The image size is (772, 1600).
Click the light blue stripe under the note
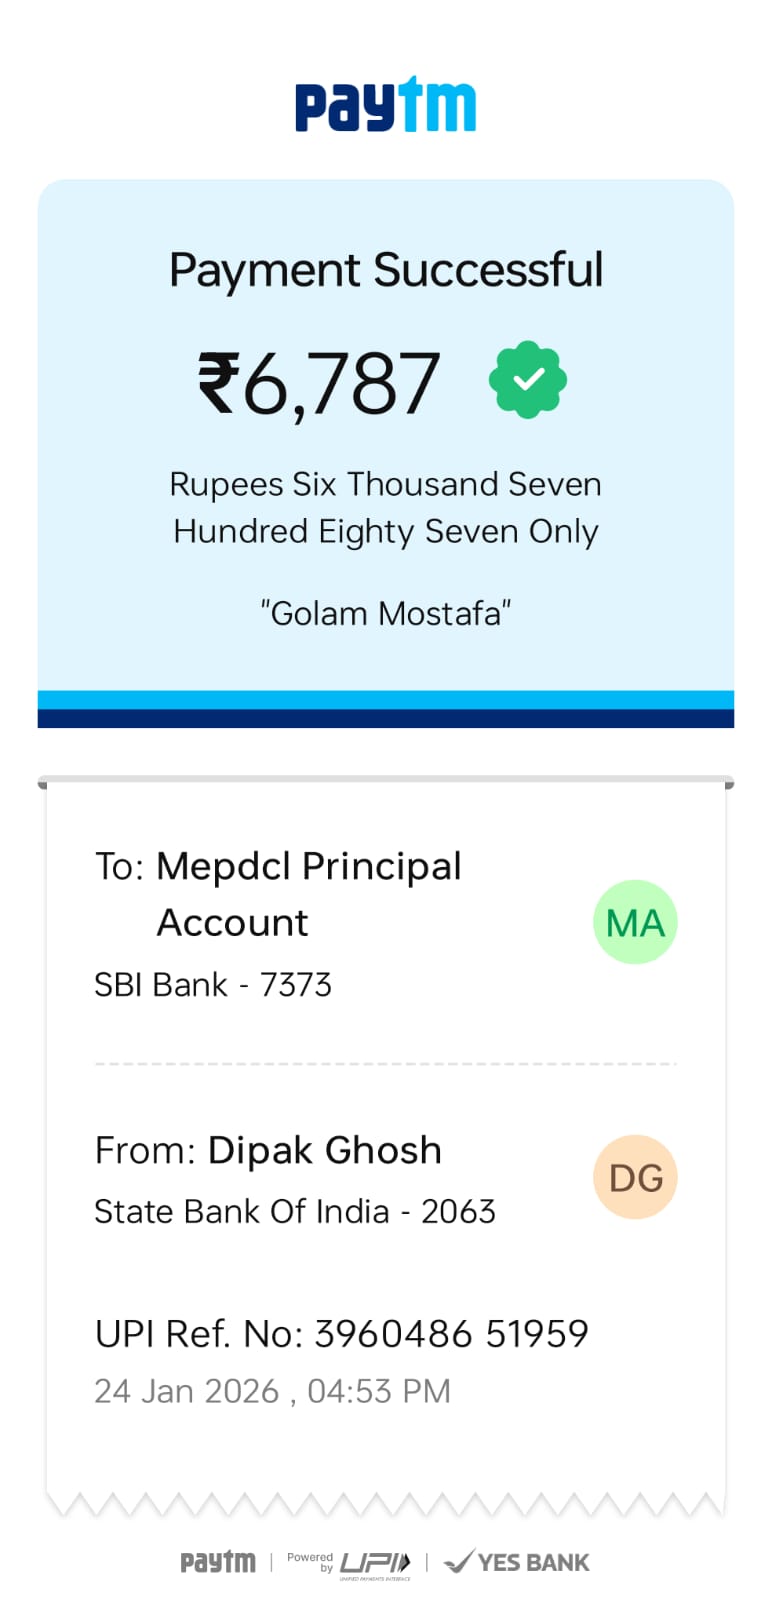(x=386, y=699)
